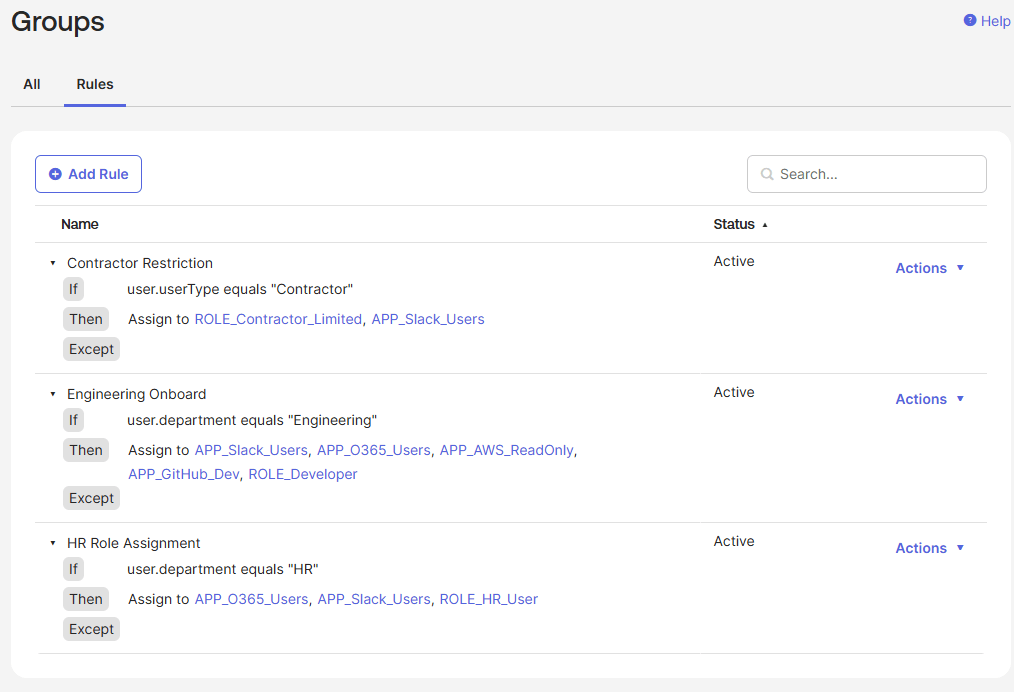Click the Name column header
1014x692 pixels.
click(x=80, y=224)
